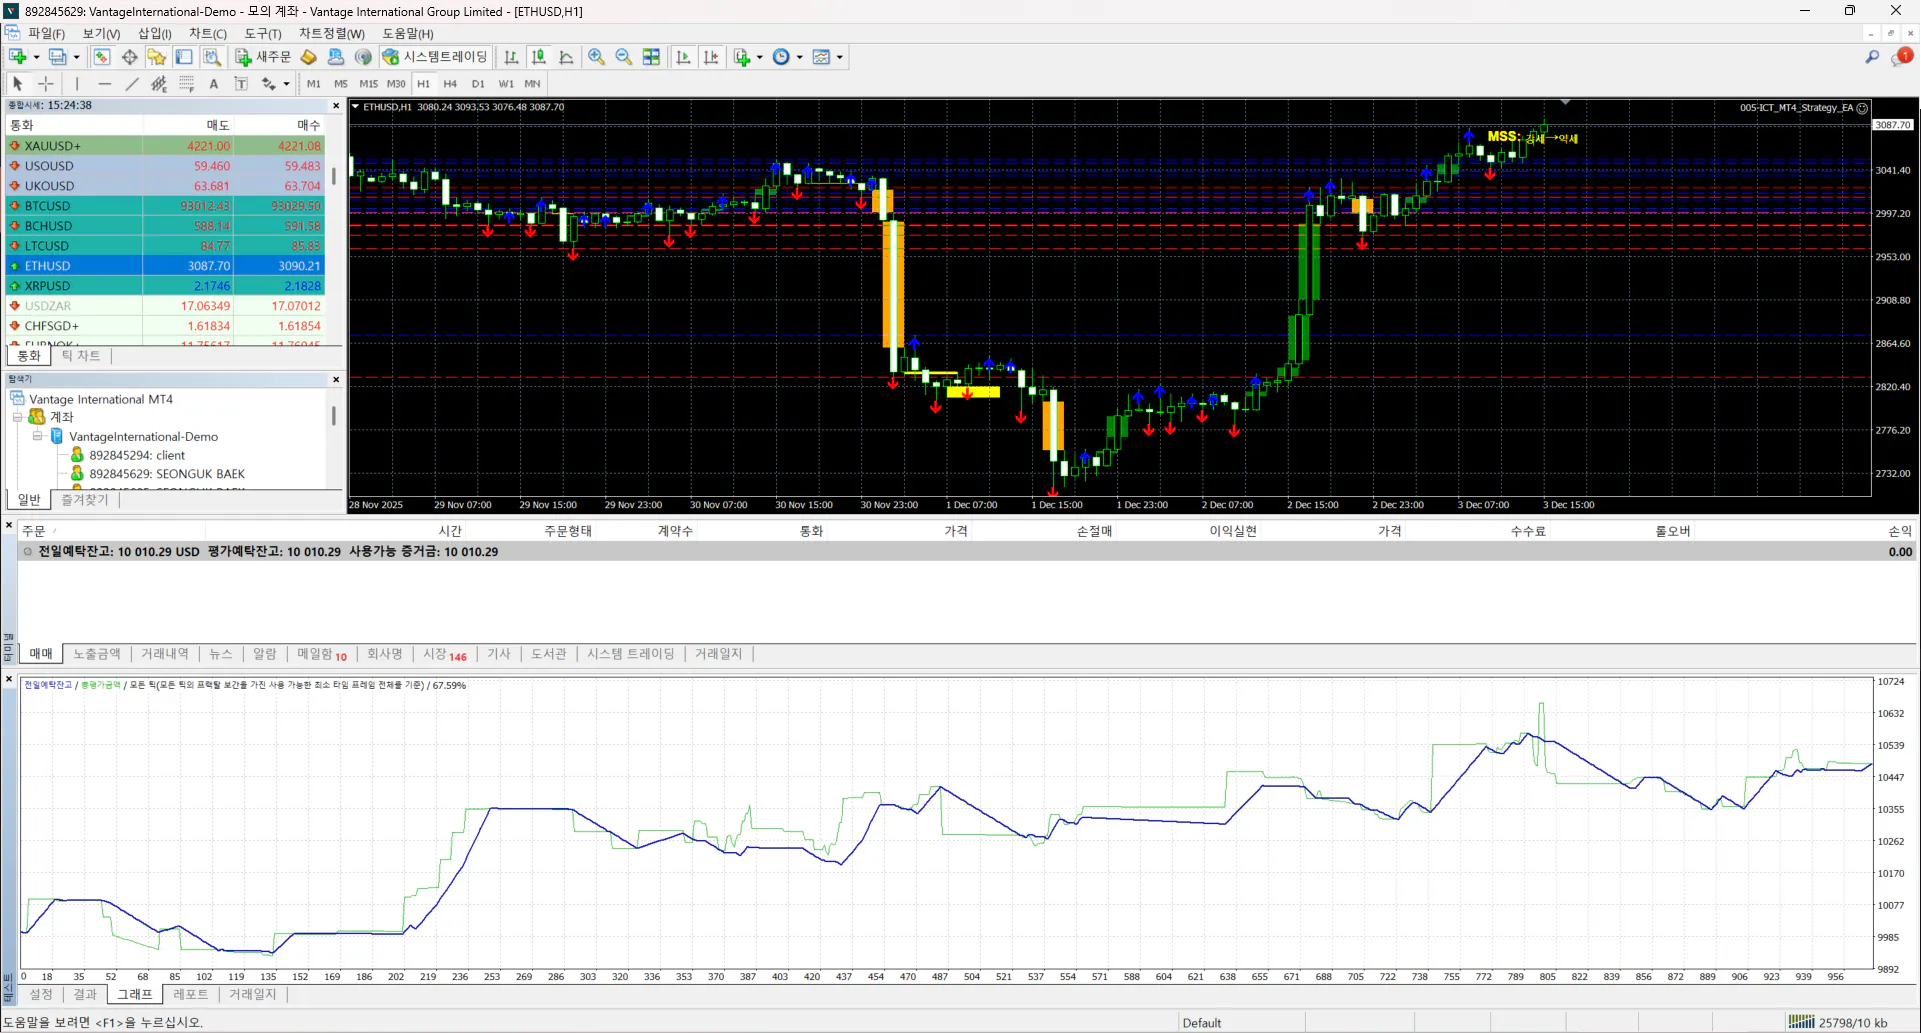The width and height of the screenshot is (1921, 1033).
Task: Select account 892845629: SEONGUK BAEK
Action: (x=167, y=474)
